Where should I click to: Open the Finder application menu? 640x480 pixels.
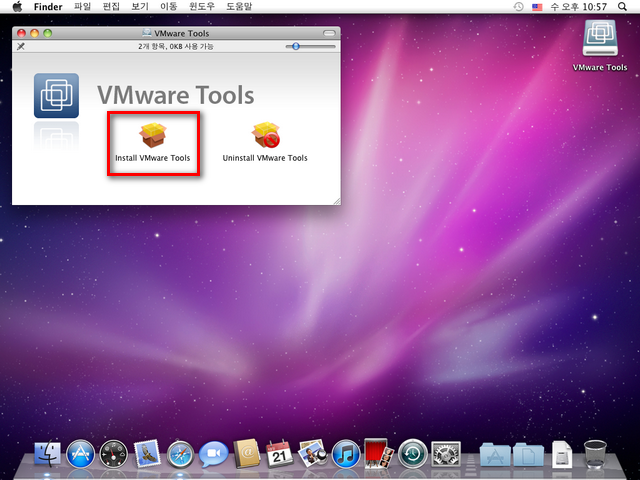pyautogui.click(x=48, y=7)
